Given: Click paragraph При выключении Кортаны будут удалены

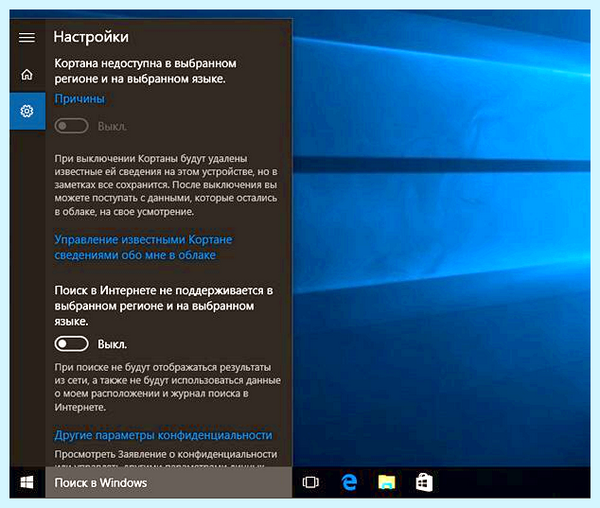Looking at the screenshot, I should point(166,185).
